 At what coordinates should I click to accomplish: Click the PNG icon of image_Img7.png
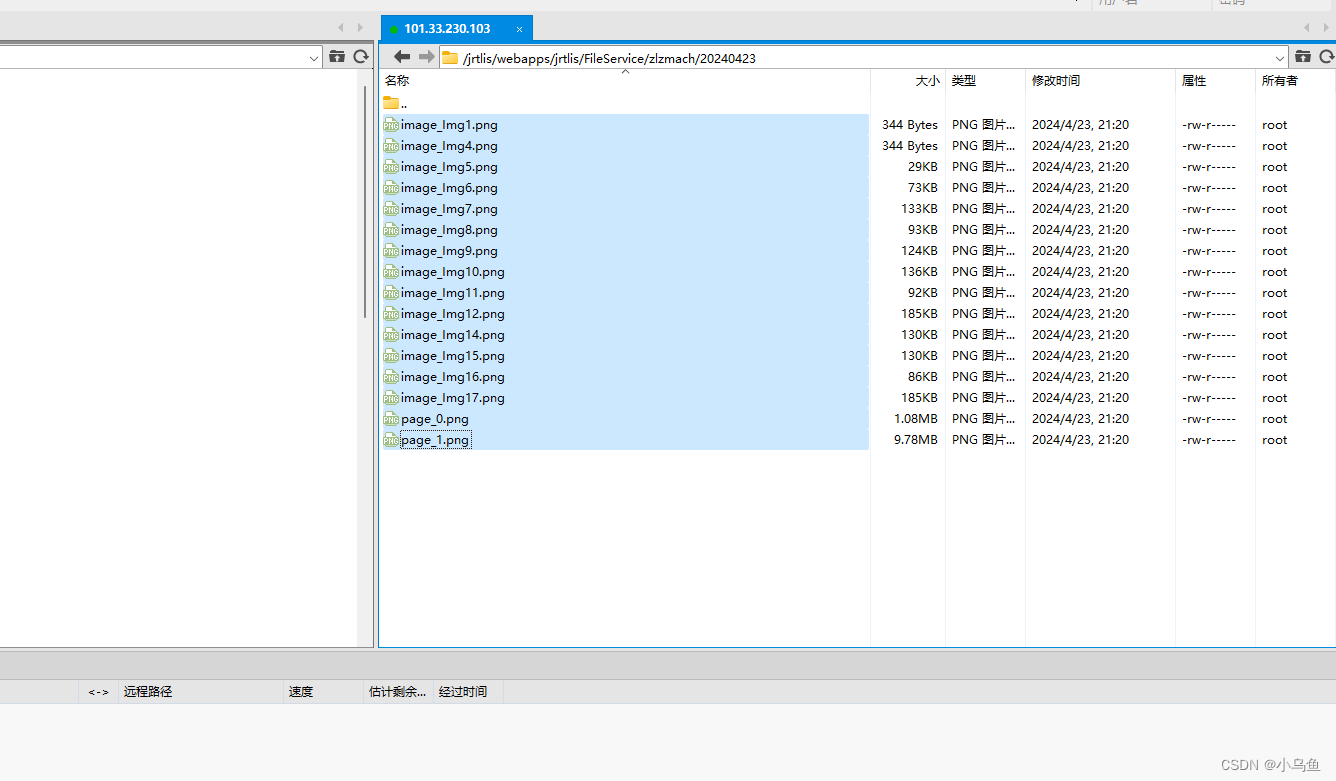tap(391, 209)
